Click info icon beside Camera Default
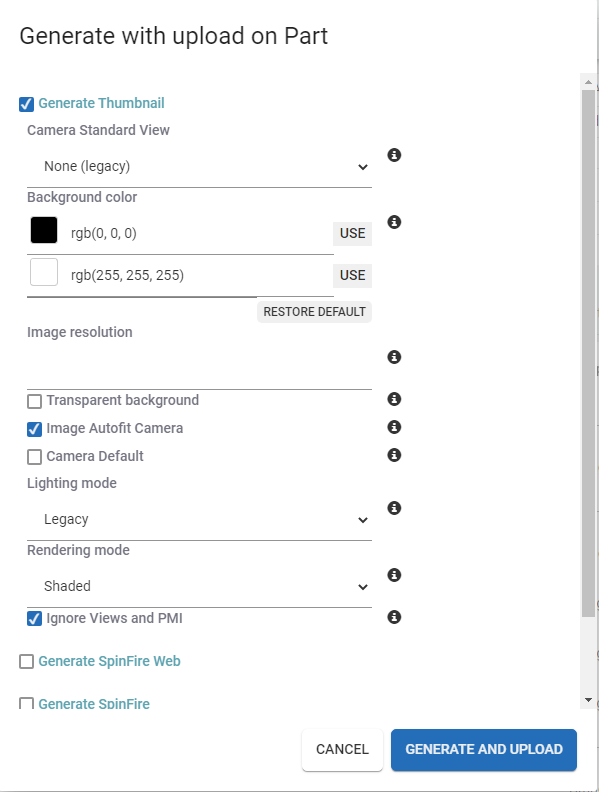 (x=394, y=455)
